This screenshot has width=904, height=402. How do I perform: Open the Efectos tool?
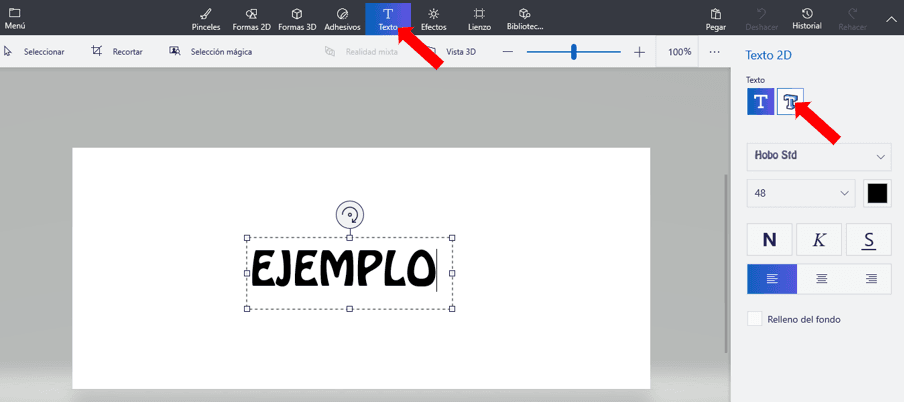click(434, 18)
